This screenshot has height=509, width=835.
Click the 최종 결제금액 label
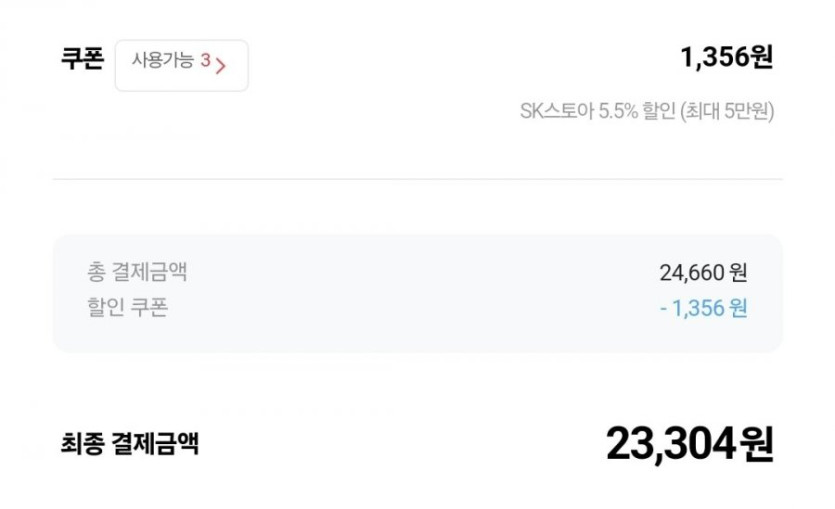click(x=130, y=443)
